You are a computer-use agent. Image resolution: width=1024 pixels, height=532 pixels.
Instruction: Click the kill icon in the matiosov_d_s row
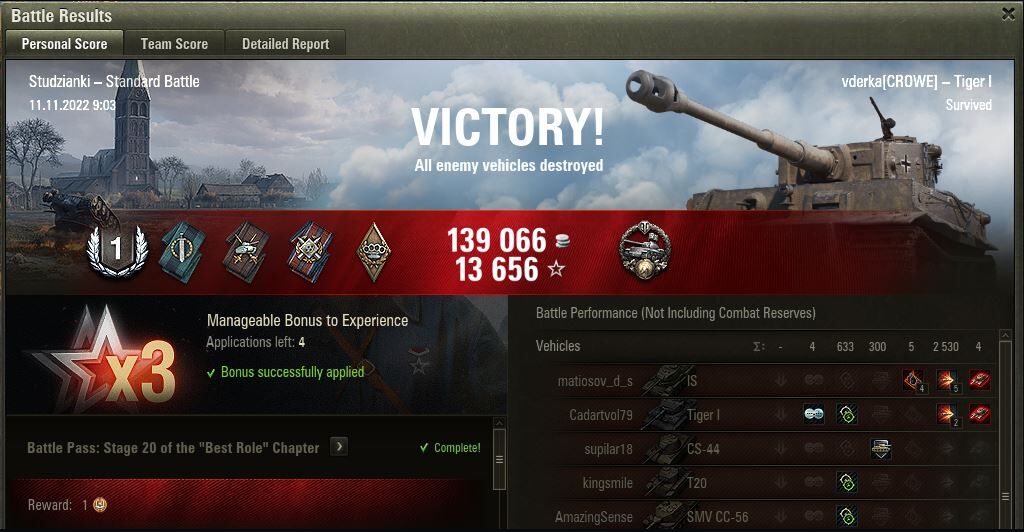[979, 380]
